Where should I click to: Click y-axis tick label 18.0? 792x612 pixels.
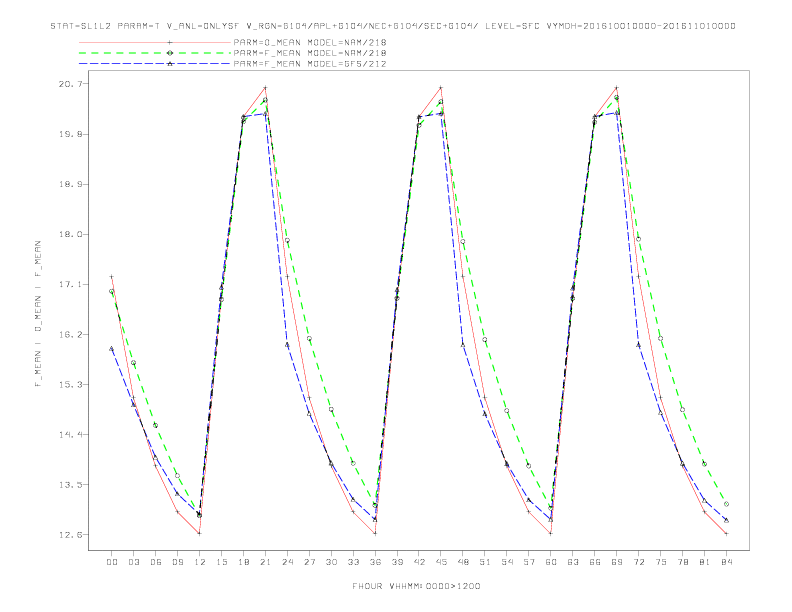[71, 234]
